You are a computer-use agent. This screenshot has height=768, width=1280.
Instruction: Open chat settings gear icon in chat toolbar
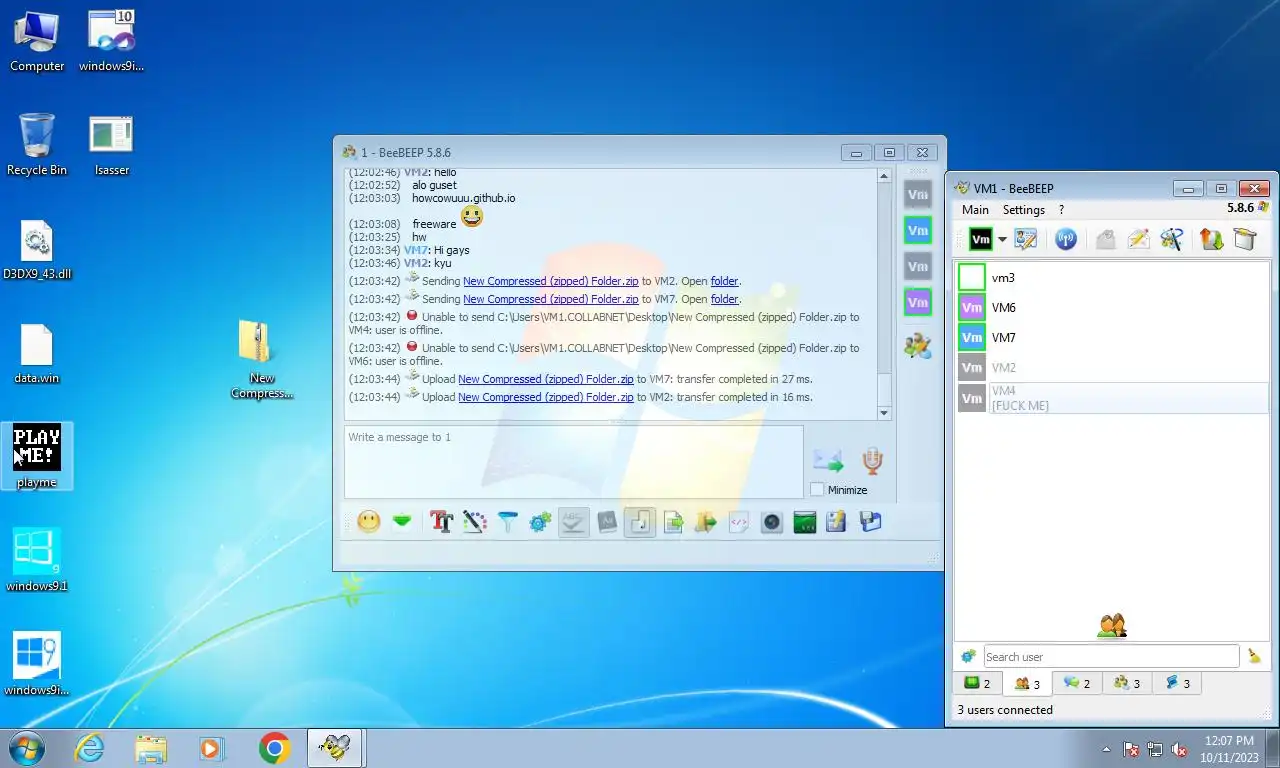click(x=541, y=522)
